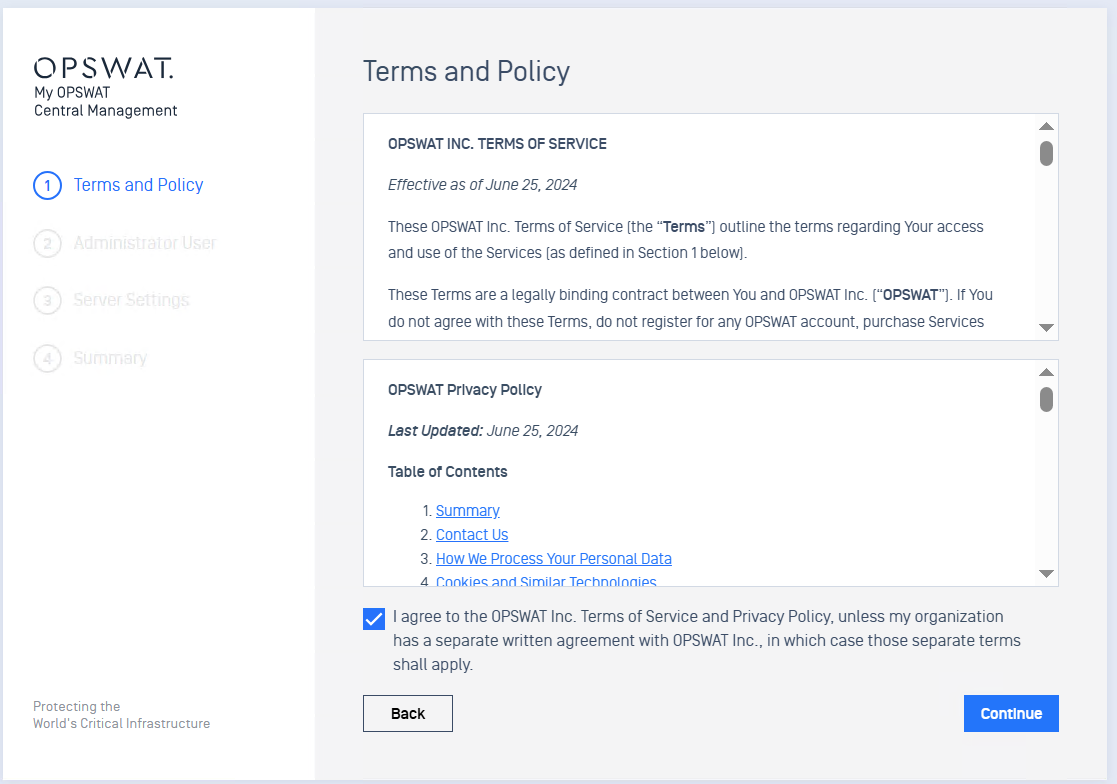The height and width of the screenshot is (784, 1117).
Task: Select step 1 circle icon
Action: click(x=47, y=186)
